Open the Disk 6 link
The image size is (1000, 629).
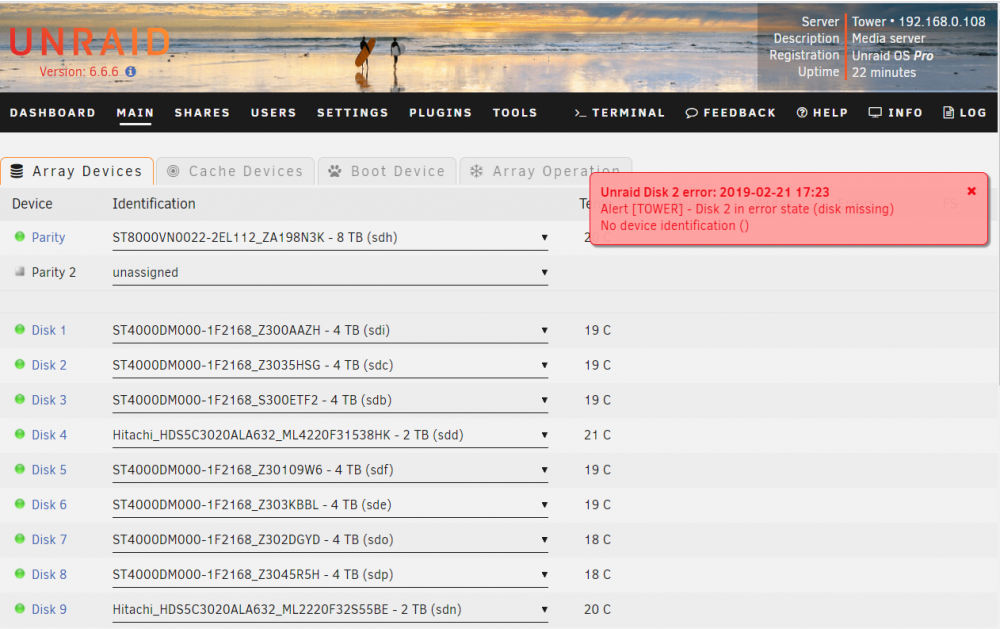pos(49,505)
